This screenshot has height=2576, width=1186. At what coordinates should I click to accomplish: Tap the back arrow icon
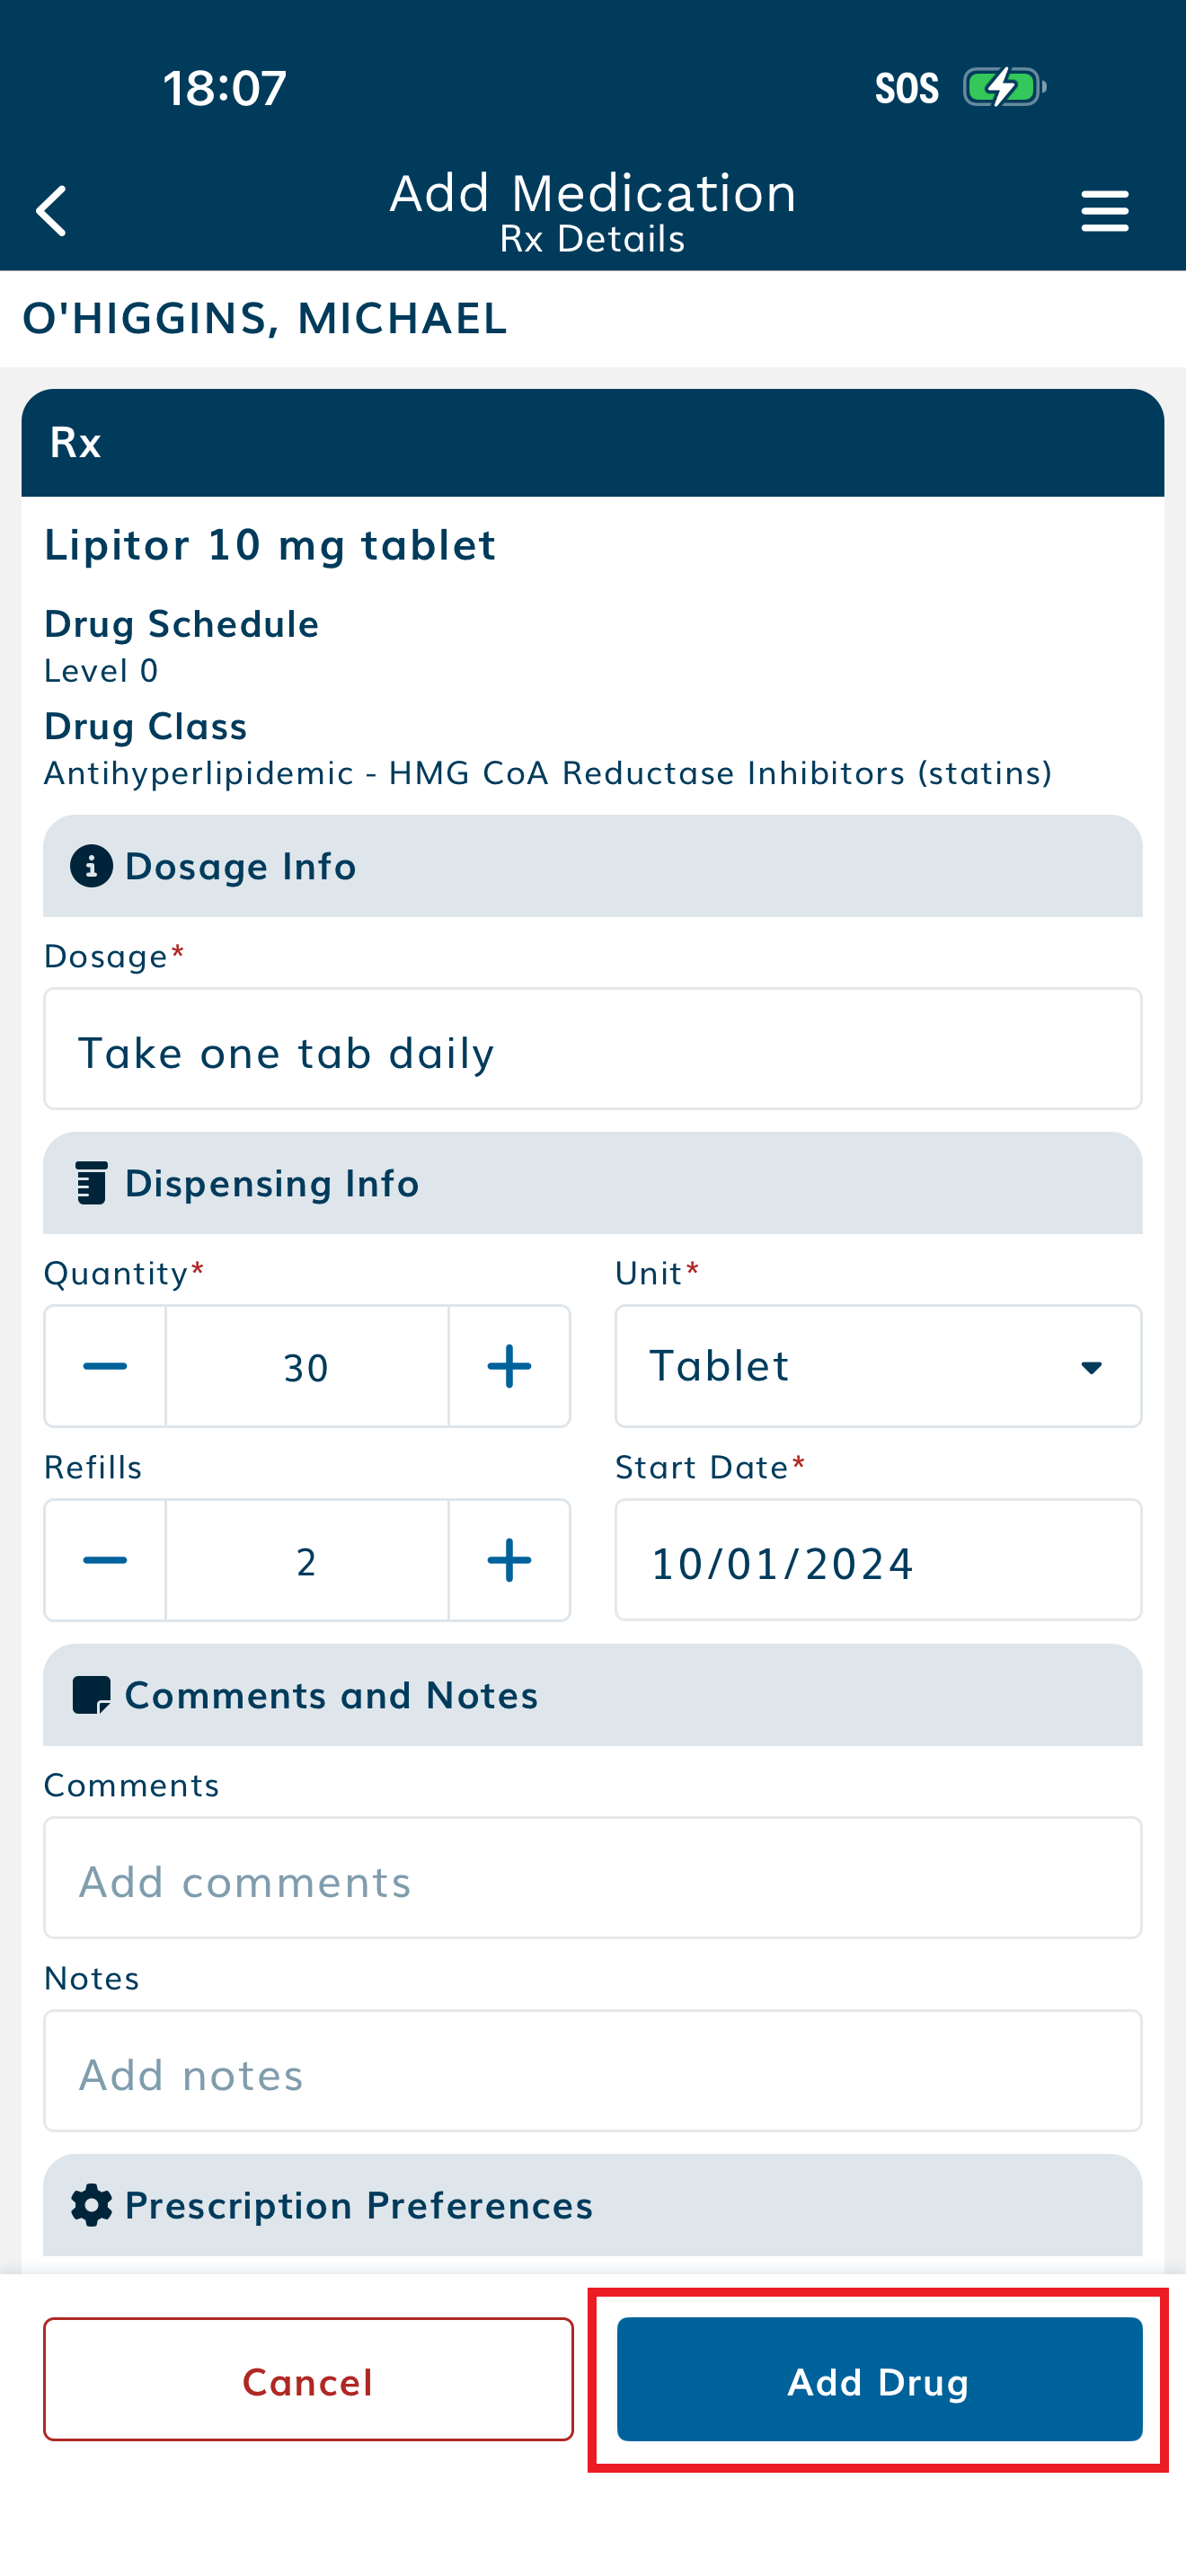coord(52,210)
